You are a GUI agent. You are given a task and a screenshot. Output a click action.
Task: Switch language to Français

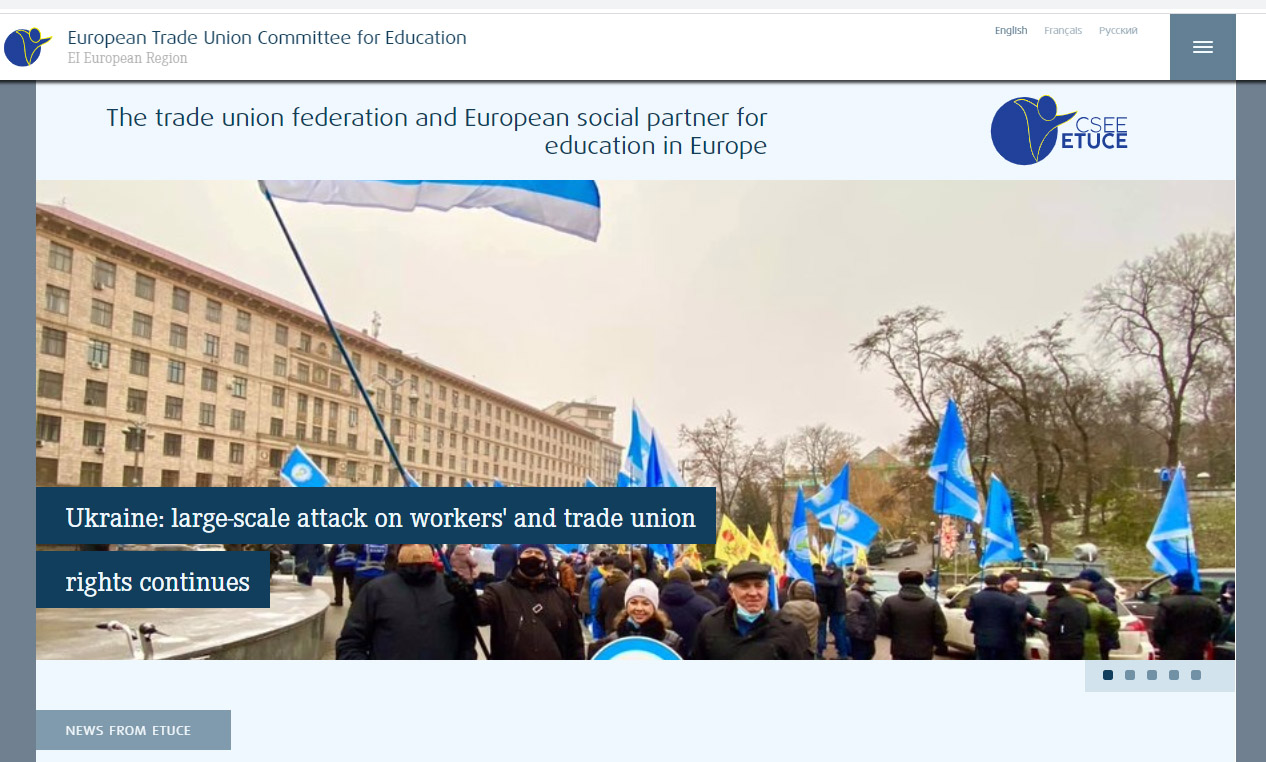click(1063, 30)
